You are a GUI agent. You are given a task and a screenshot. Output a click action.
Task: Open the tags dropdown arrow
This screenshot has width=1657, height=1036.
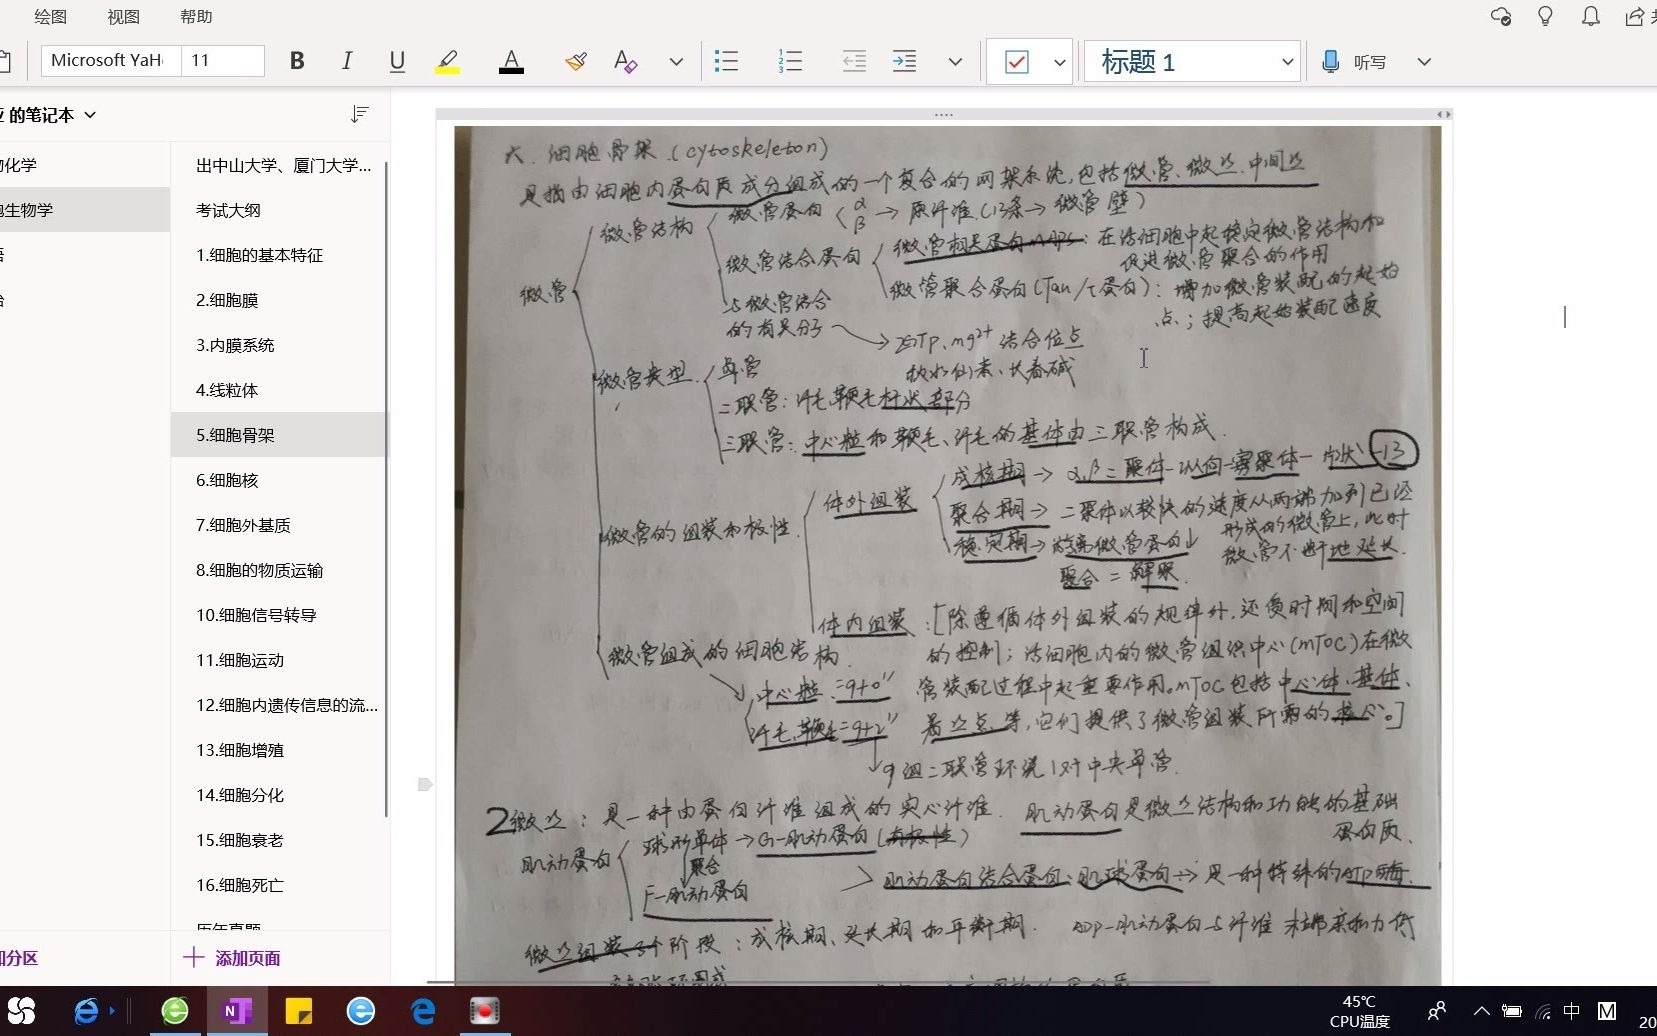[1059, 62]
